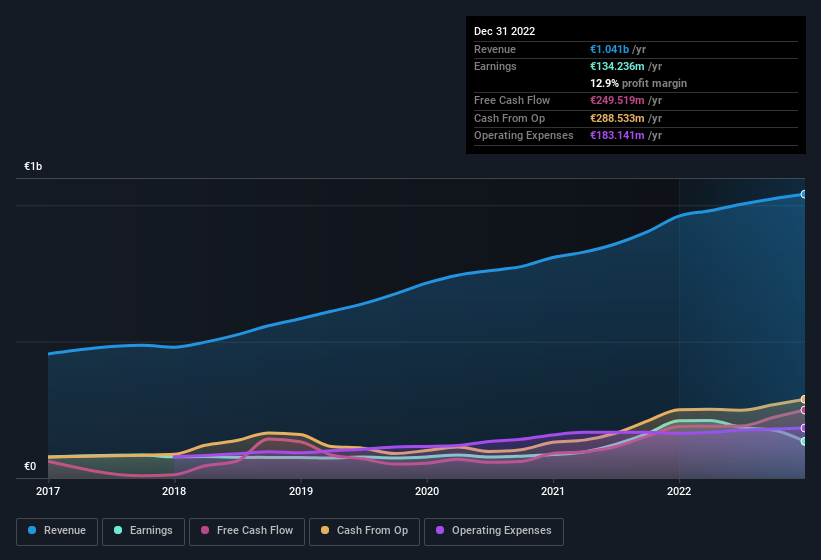Click the 2022 x-axis label
The image size is (821, 560).
pyautogui.click(x=679, y=491)
